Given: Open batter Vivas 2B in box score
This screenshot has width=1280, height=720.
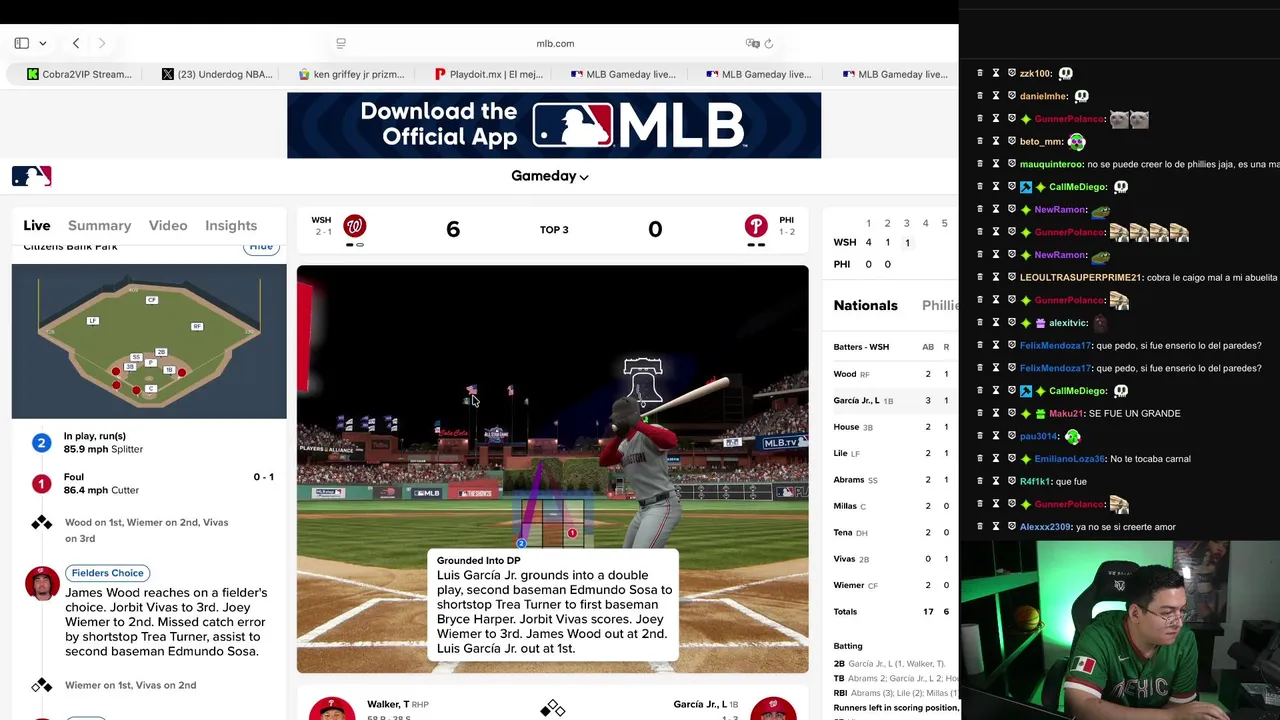Looking at the screenshot, I should pos(851,559).
